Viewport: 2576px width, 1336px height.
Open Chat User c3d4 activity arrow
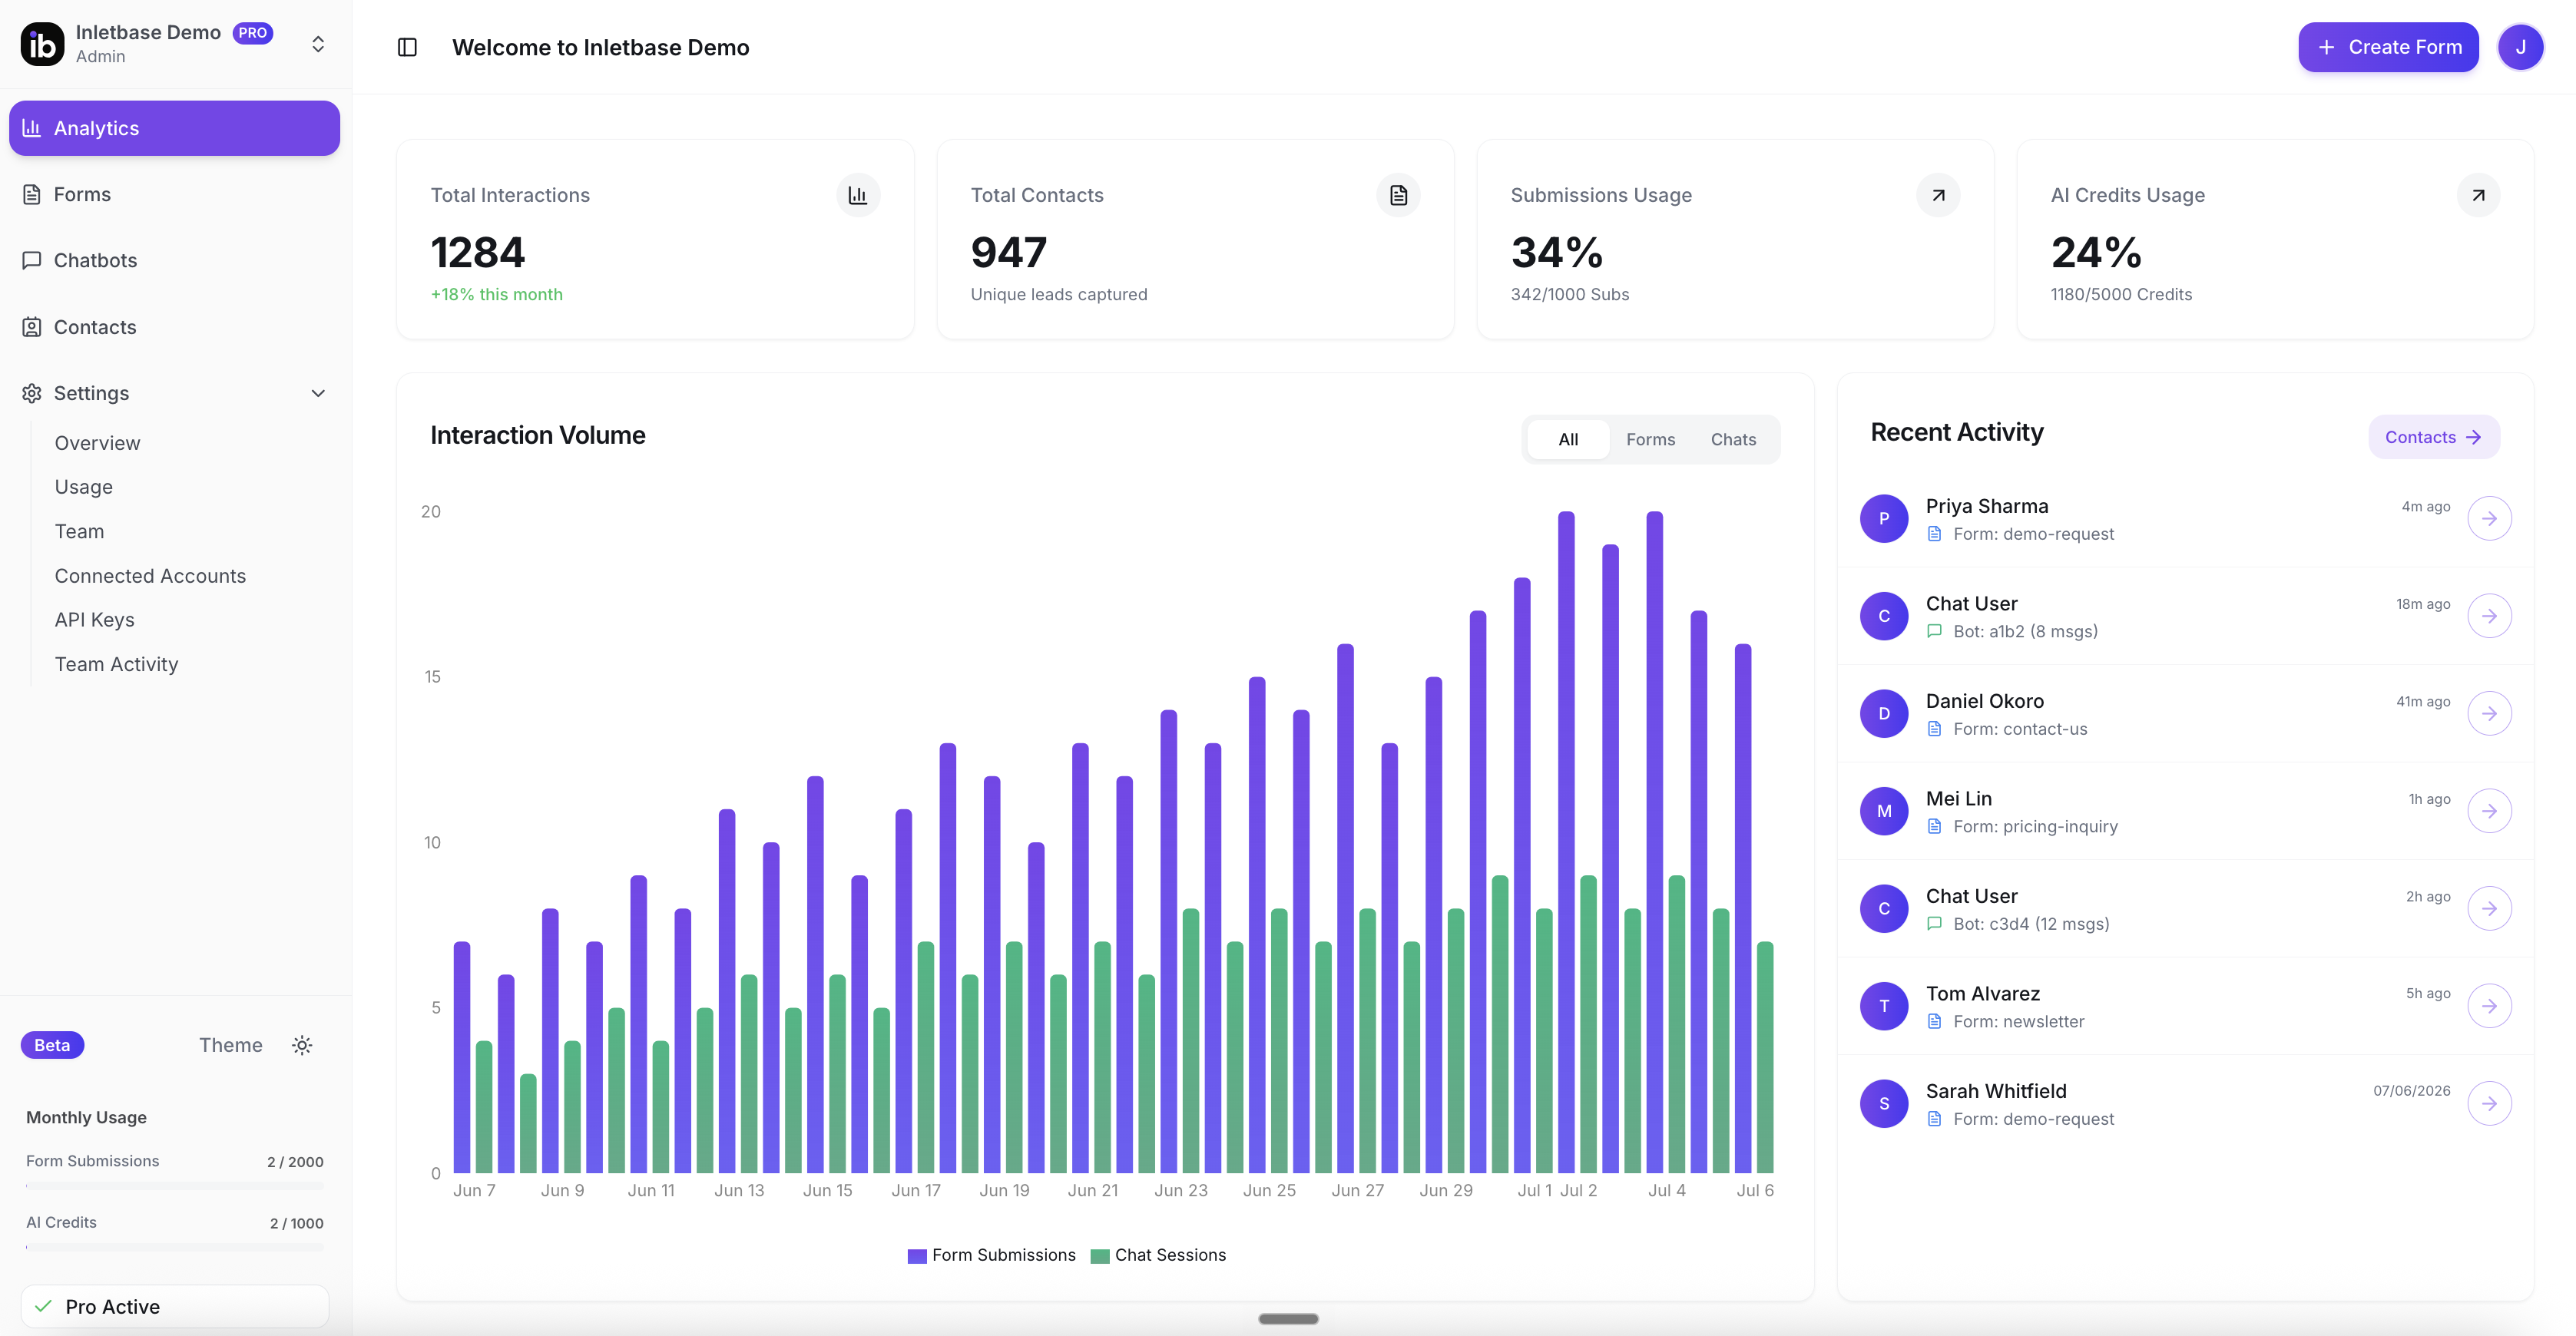click(2489, 908)
